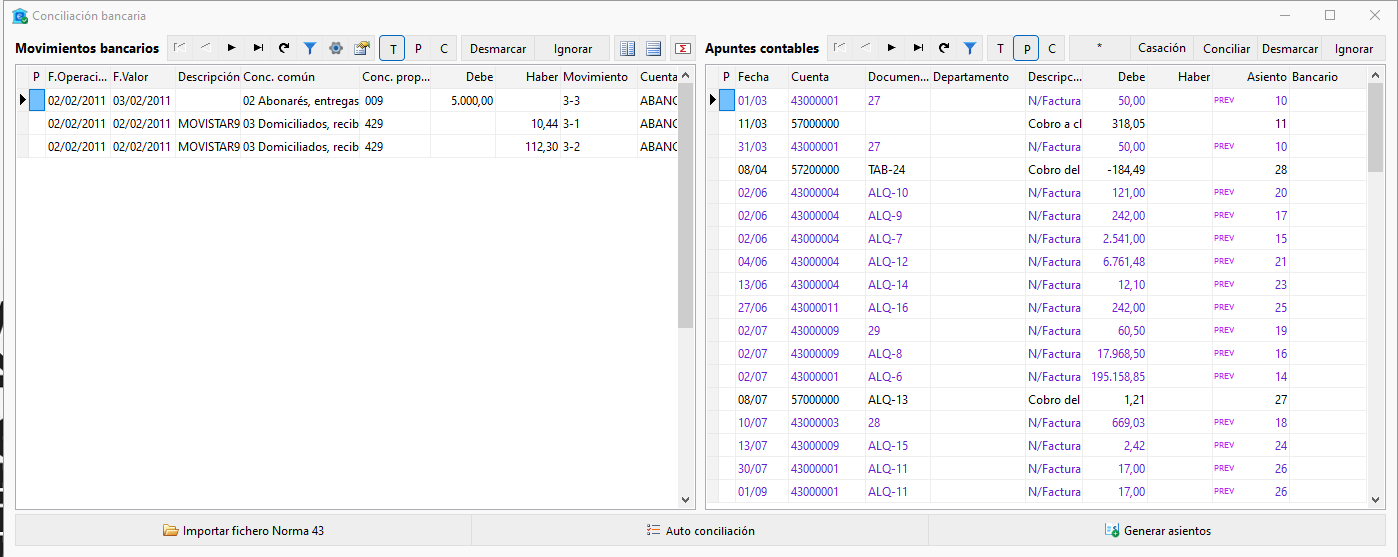Switch to row list layout icon
Screen dimensions: 1398x557
click(653, 48)
